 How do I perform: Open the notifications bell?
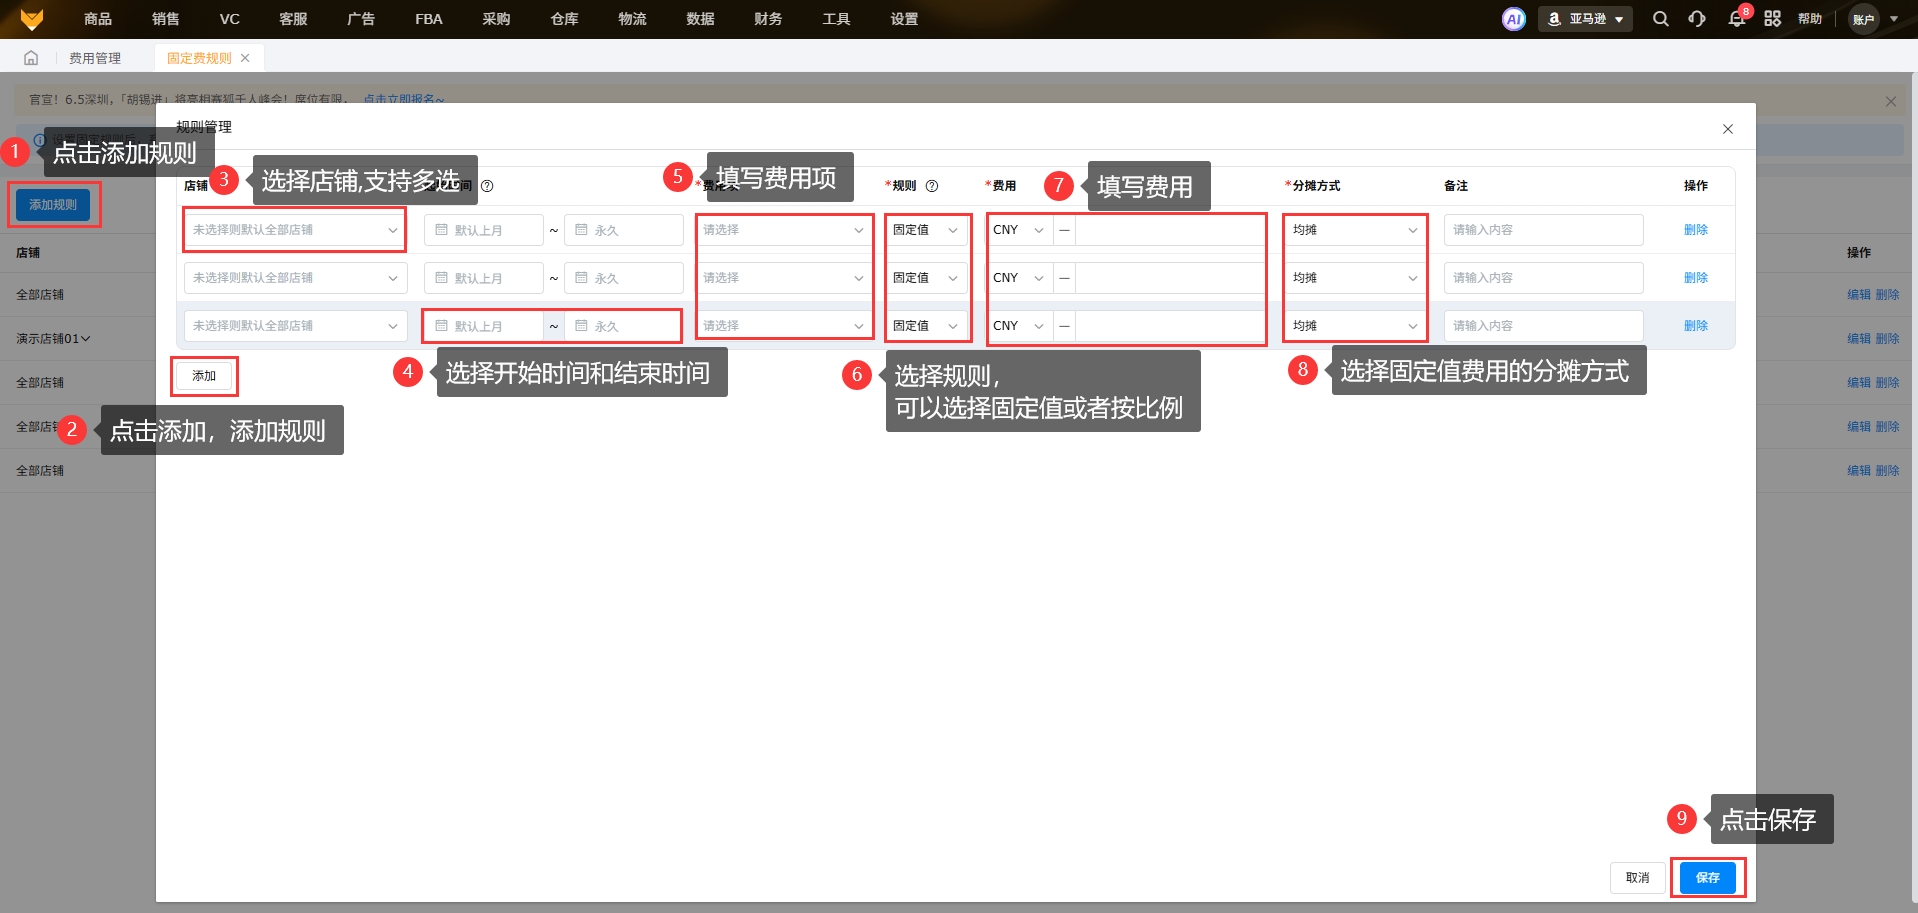1737,19
